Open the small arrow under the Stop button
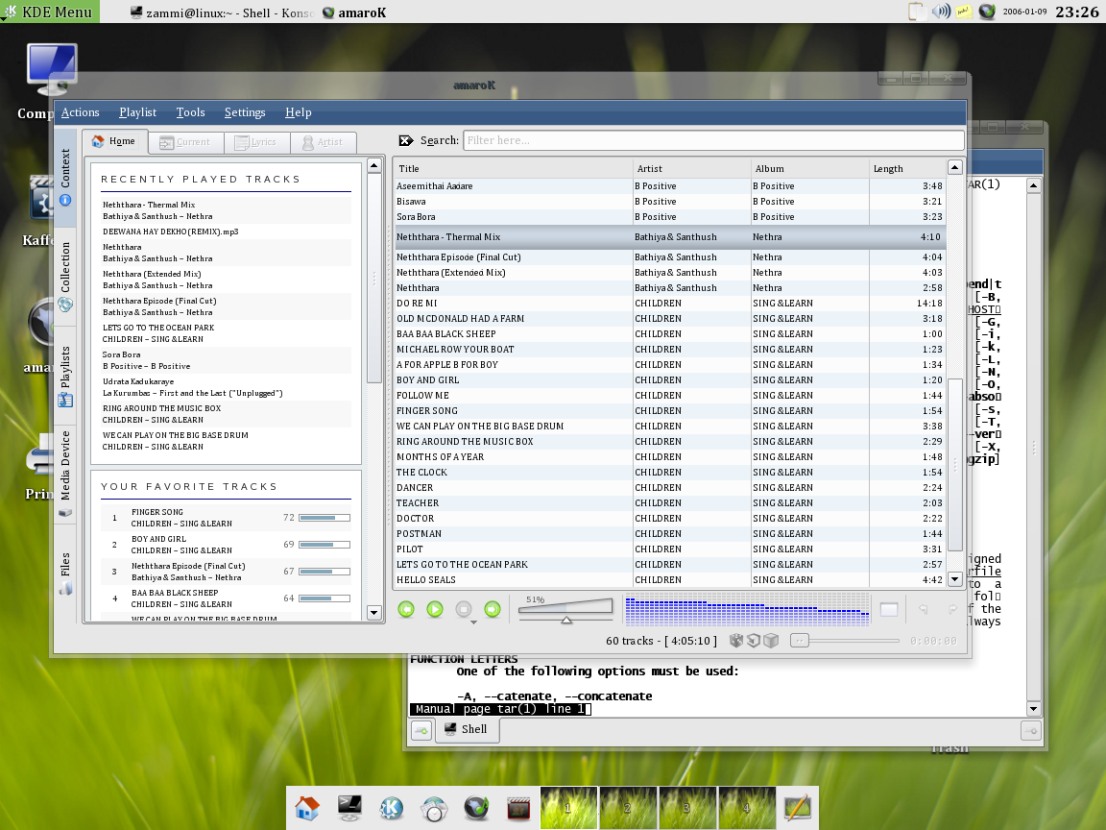Screen dimensions: 1106x830 tap(473, 622)
